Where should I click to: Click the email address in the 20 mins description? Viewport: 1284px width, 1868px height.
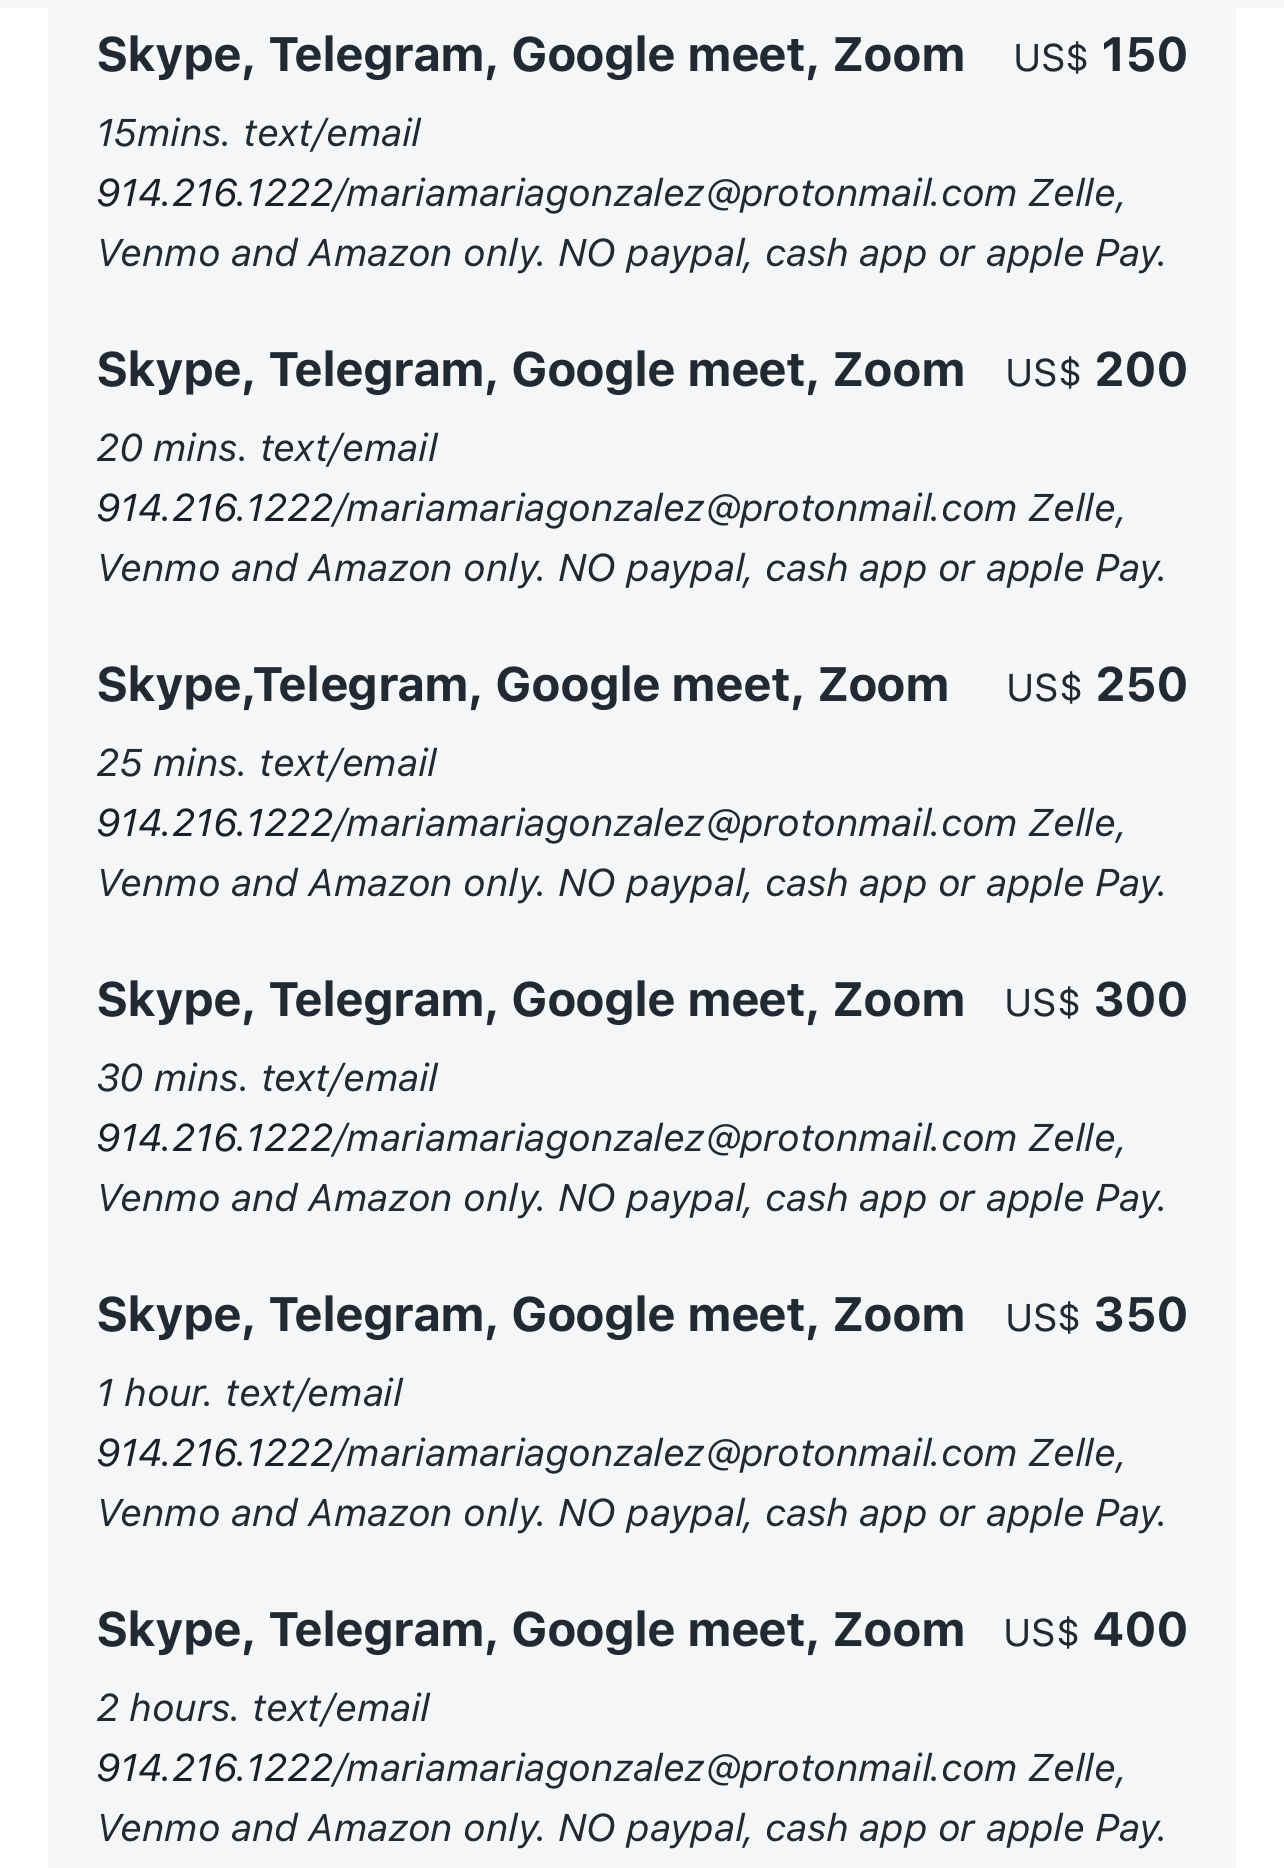coord(680,508)
